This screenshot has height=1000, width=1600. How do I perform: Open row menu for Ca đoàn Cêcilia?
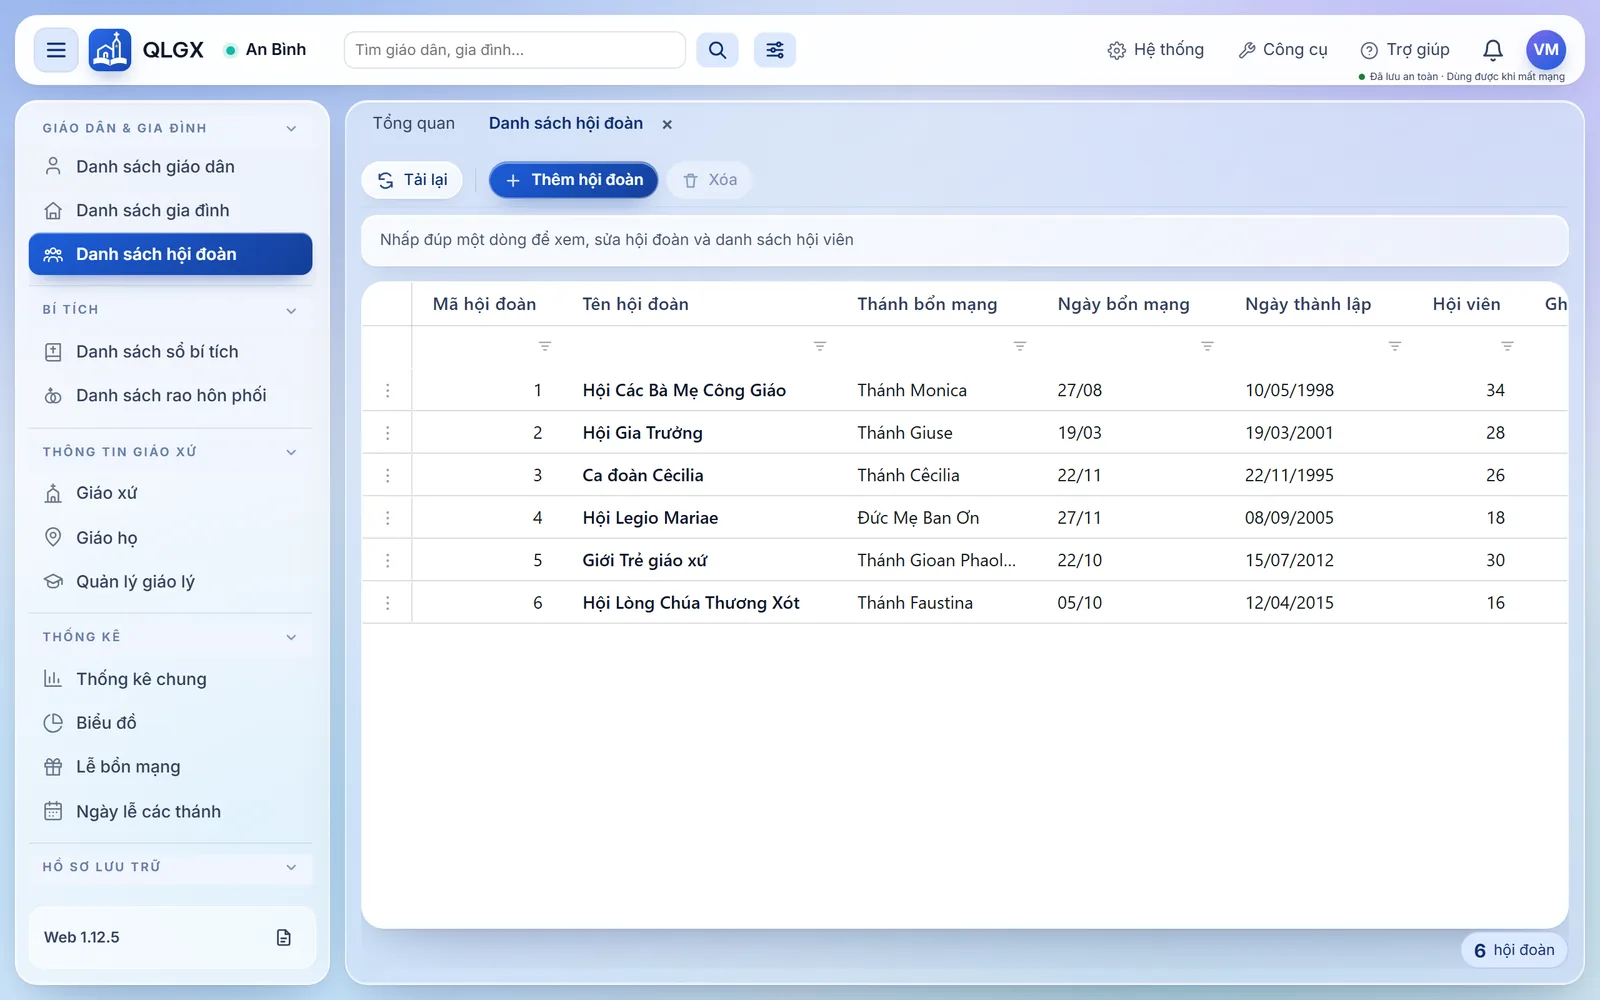coord(388,475)
